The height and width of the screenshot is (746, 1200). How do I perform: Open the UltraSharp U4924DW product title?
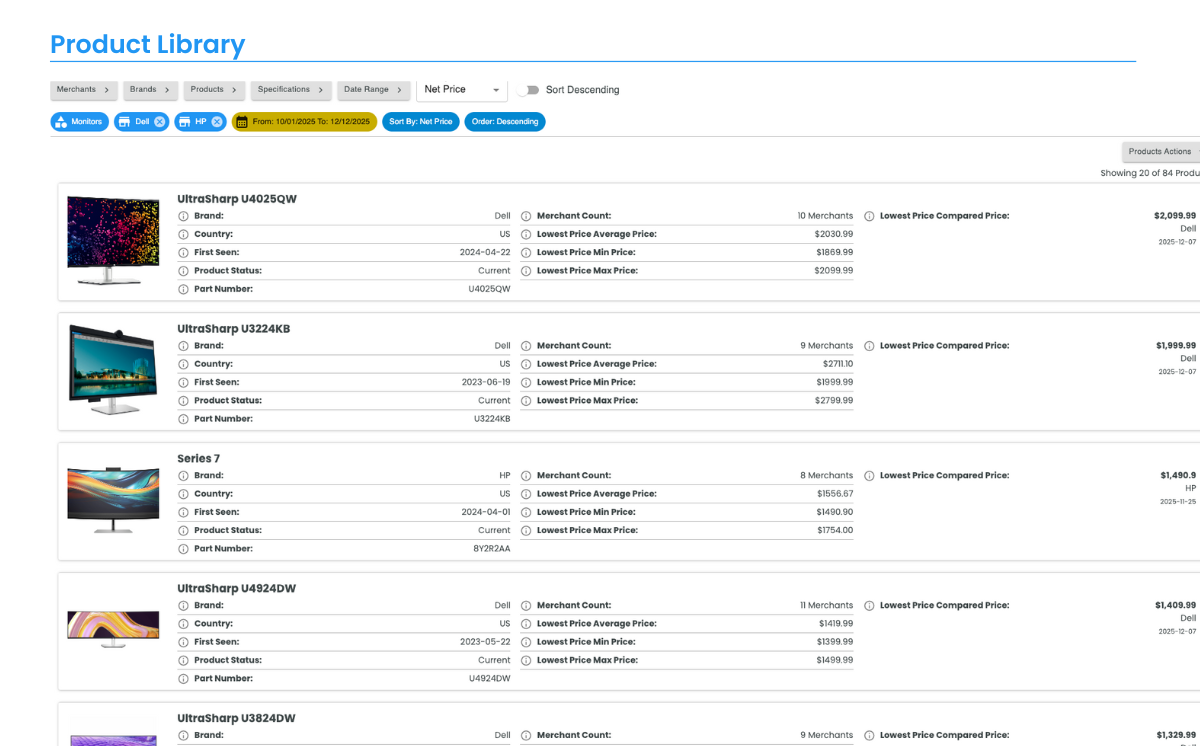(x=236, y=589)
